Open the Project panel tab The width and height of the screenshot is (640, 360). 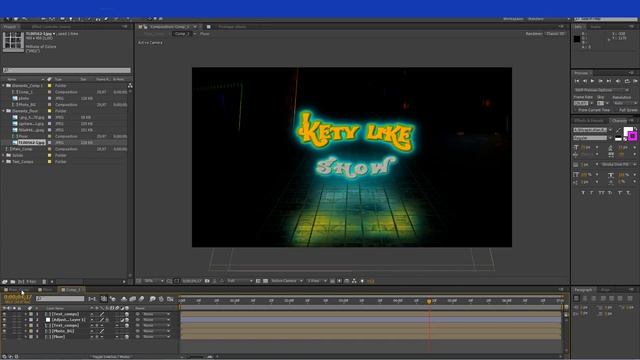tap(9, 27)
